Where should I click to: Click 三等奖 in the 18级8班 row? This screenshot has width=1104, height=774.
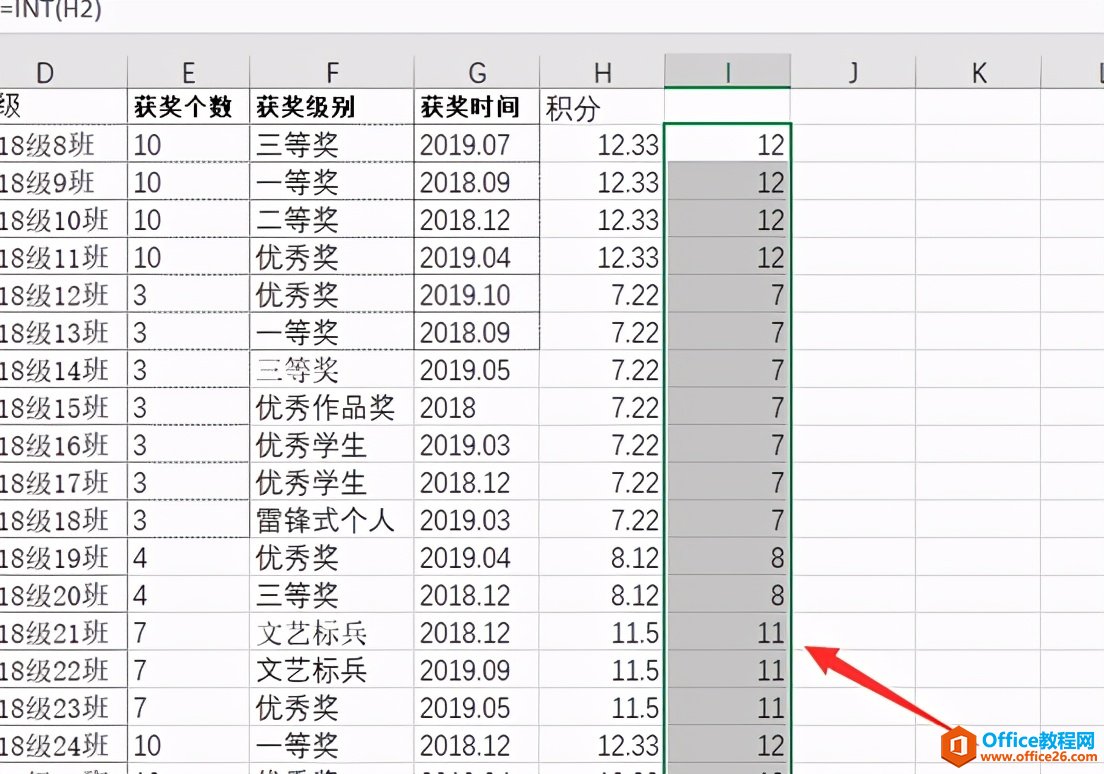[x=332, y=144]
